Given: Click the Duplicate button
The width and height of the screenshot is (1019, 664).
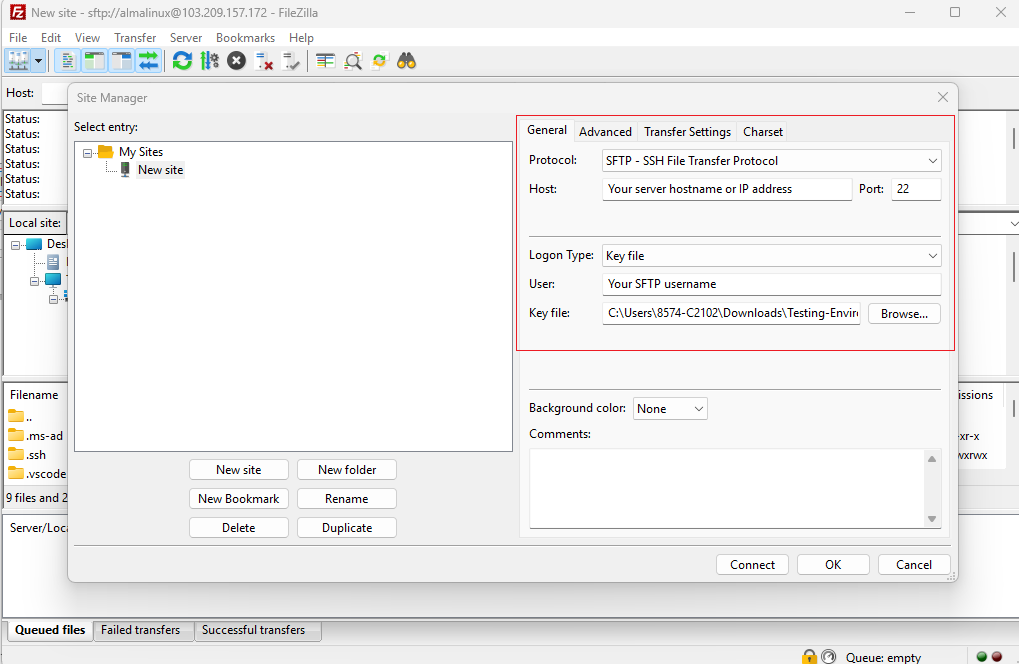Looking at the screenshot, I should tap(347, 528).
